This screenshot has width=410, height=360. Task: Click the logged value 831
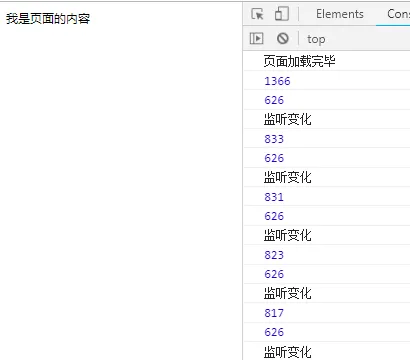point(274,197)
